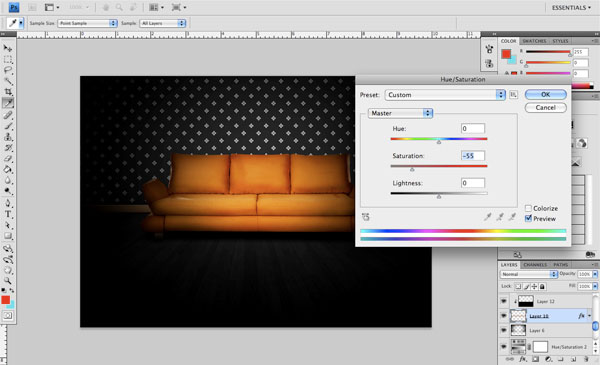Toggle lock transparent pixels
The height and width of the screenshot is (365, 600).
click(518, 286)
